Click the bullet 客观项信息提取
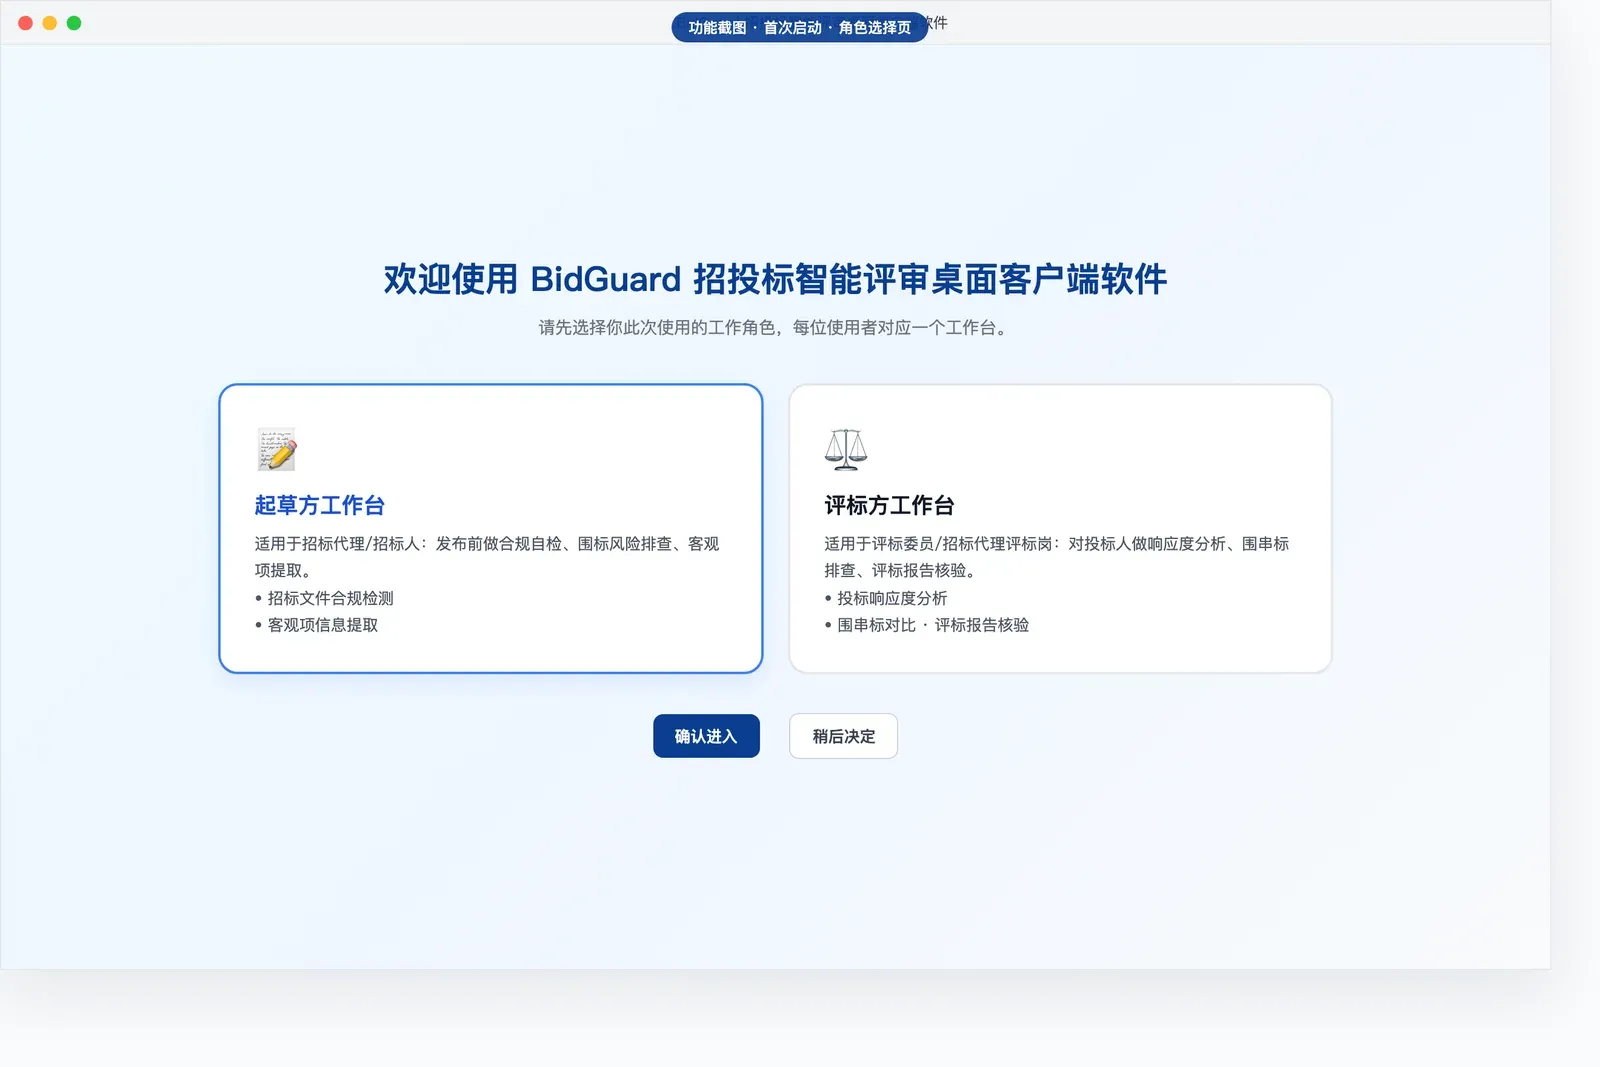The width and height of the screenshot is (1600, 1067). point(316,625)
